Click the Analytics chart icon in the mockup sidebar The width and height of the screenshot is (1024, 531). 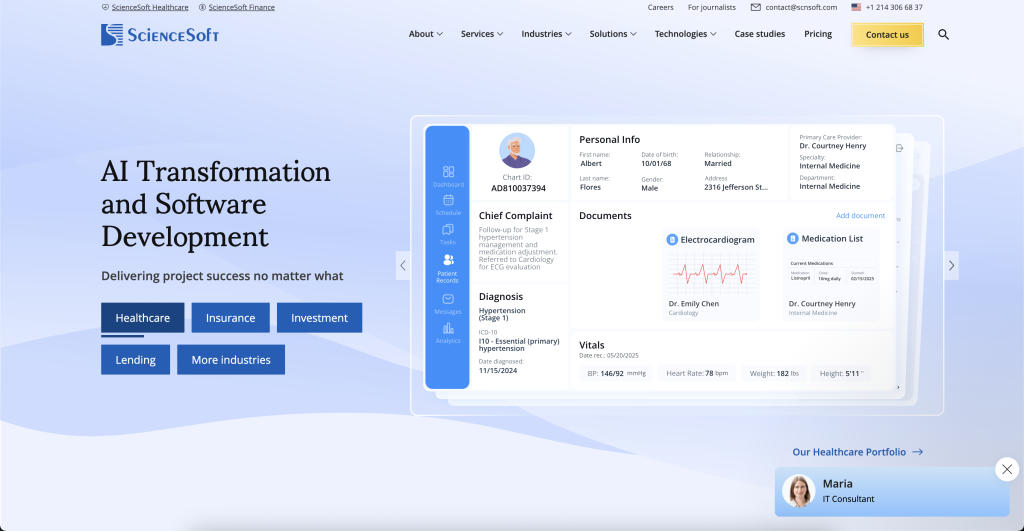click(448, 328)
